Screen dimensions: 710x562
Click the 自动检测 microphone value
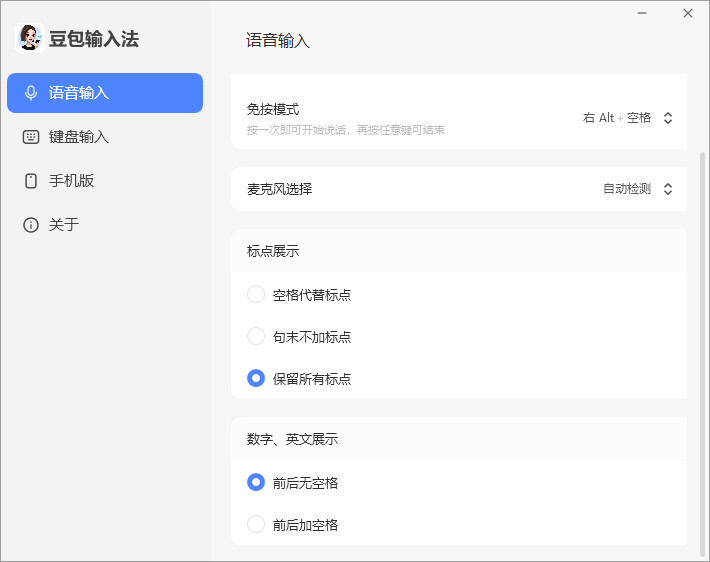tap(627, 189)
